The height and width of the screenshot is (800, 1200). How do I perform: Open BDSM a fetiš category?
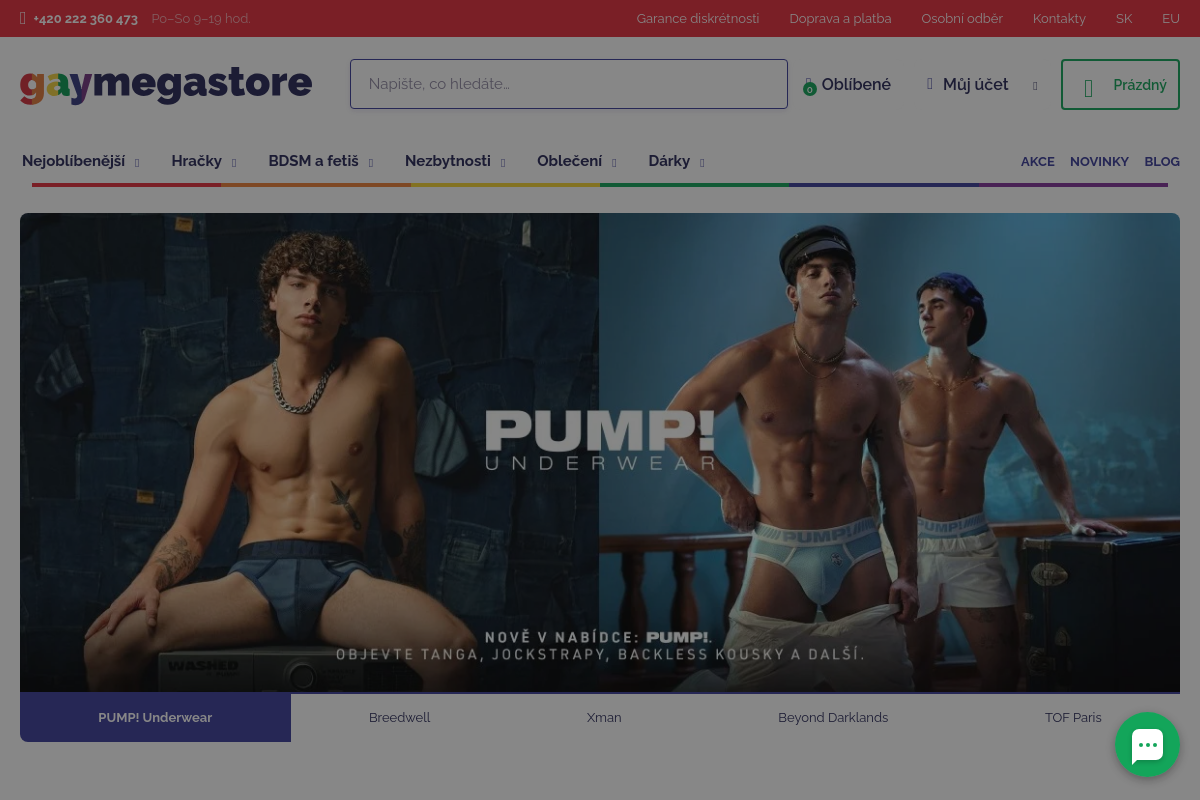(313, 161)
